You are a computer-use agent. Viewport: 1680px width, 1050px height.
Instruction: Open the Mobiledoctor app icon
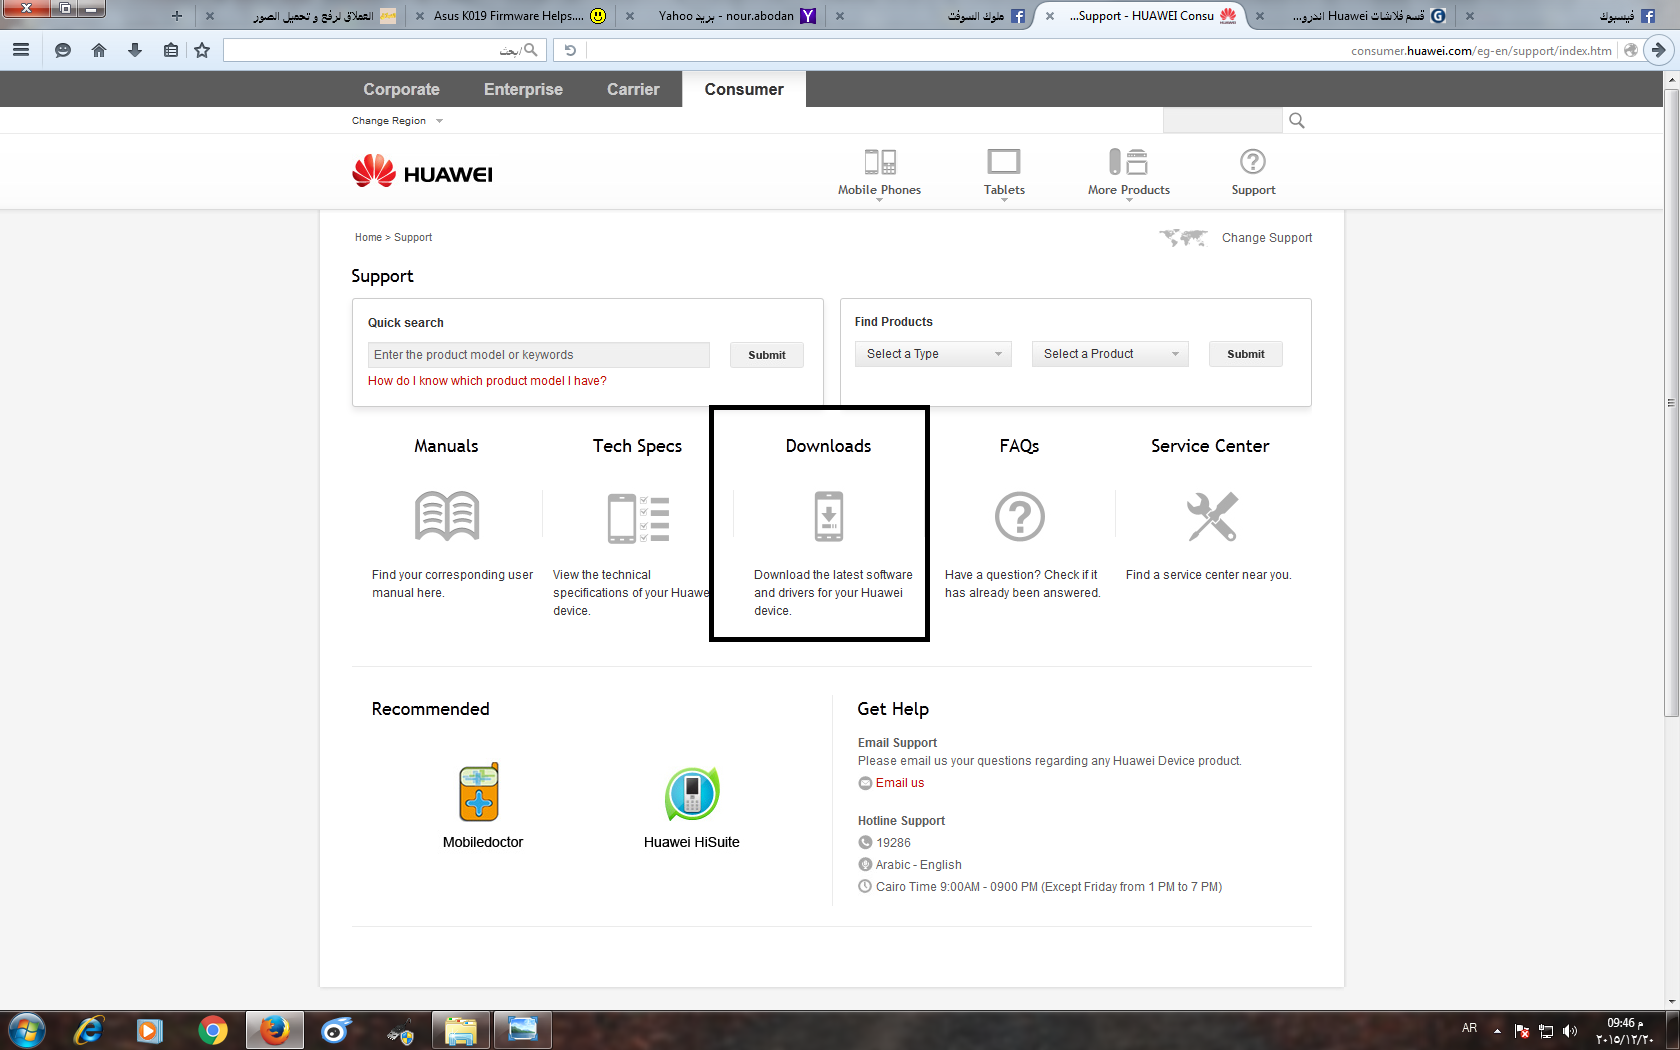coord(479,792)
